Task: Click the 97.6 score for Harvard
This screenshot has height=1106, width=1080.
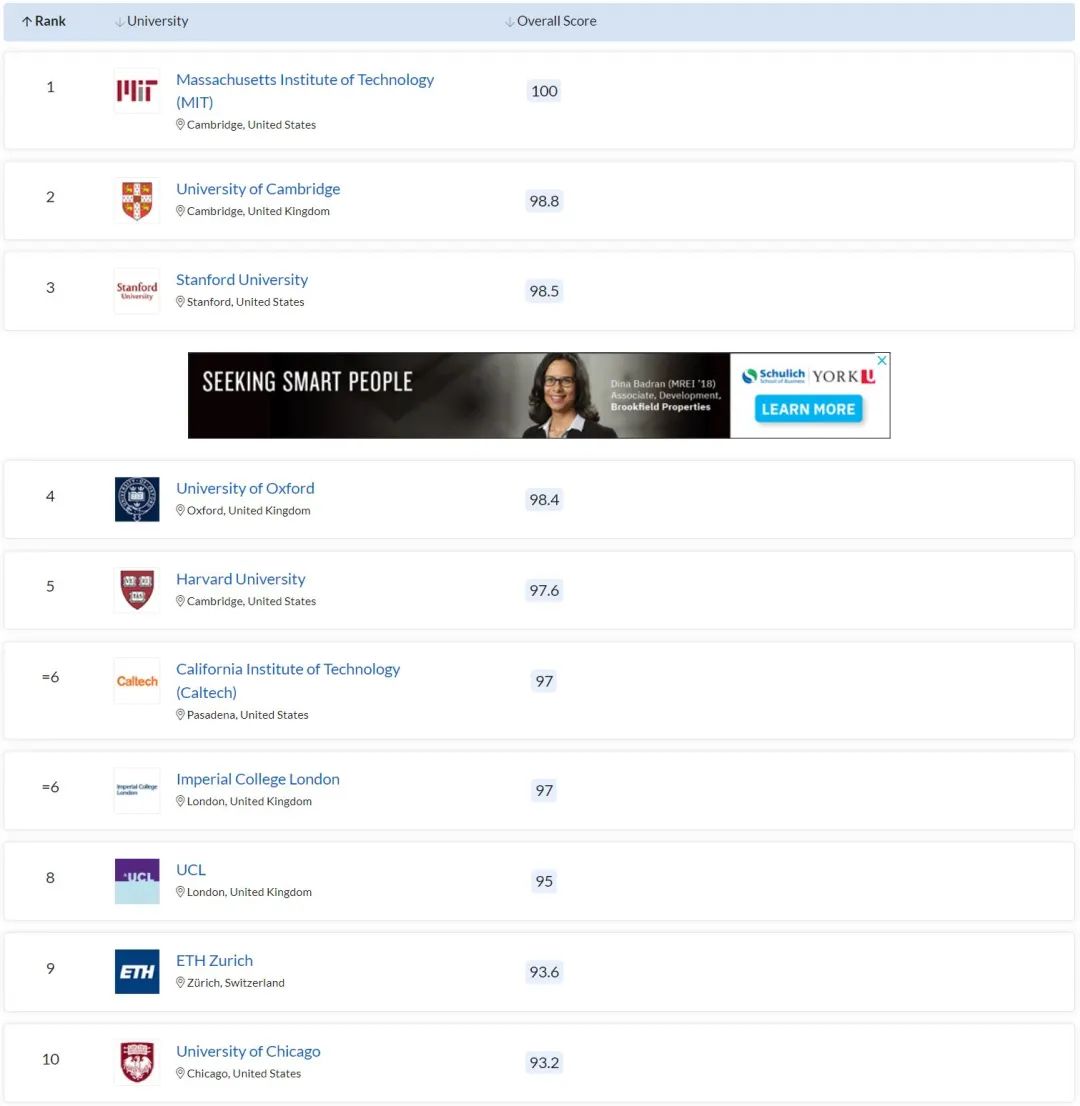Action: [x=544, y=590]
